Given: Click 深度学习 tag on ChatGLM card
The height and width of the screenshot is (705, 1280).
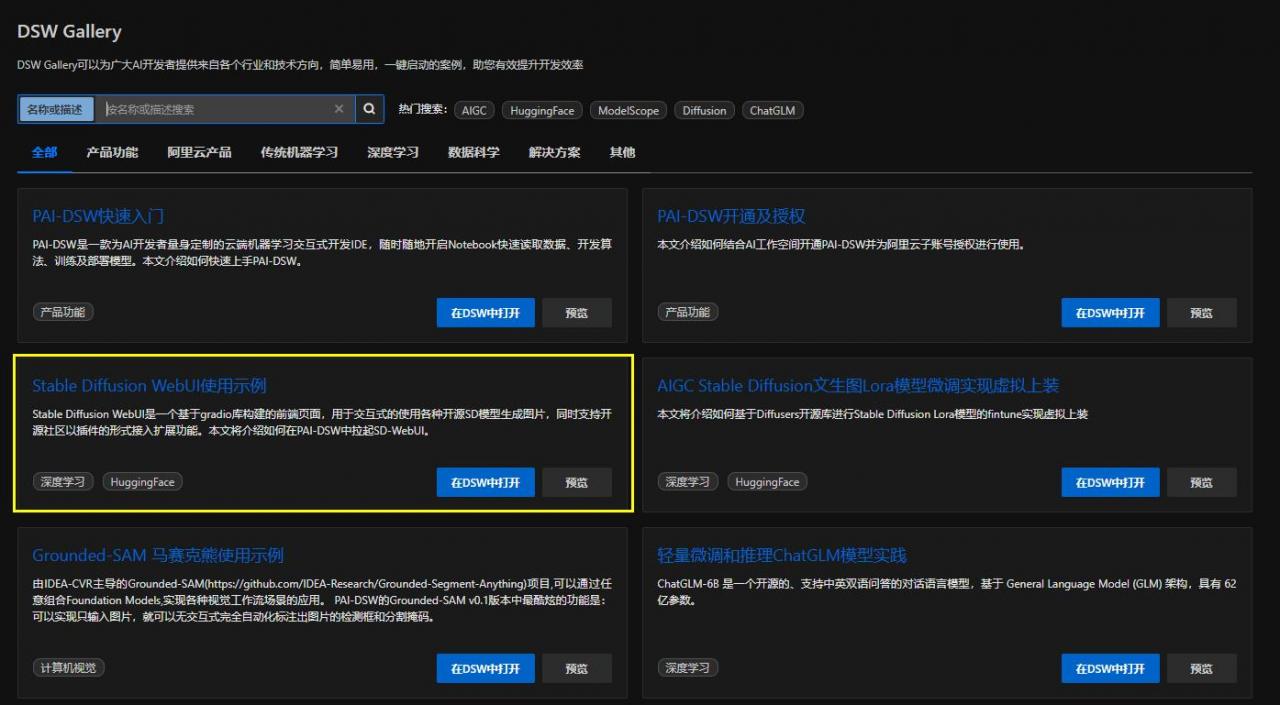Looking at the screenshot, I should tap(688, 667).
